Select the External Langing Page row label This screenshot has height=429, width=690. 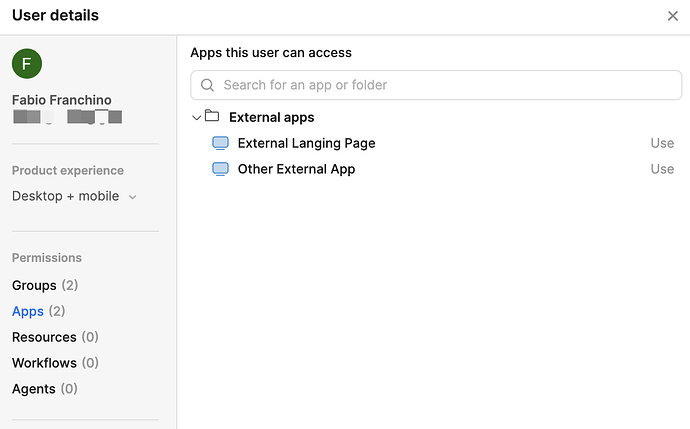pos(306,143)
